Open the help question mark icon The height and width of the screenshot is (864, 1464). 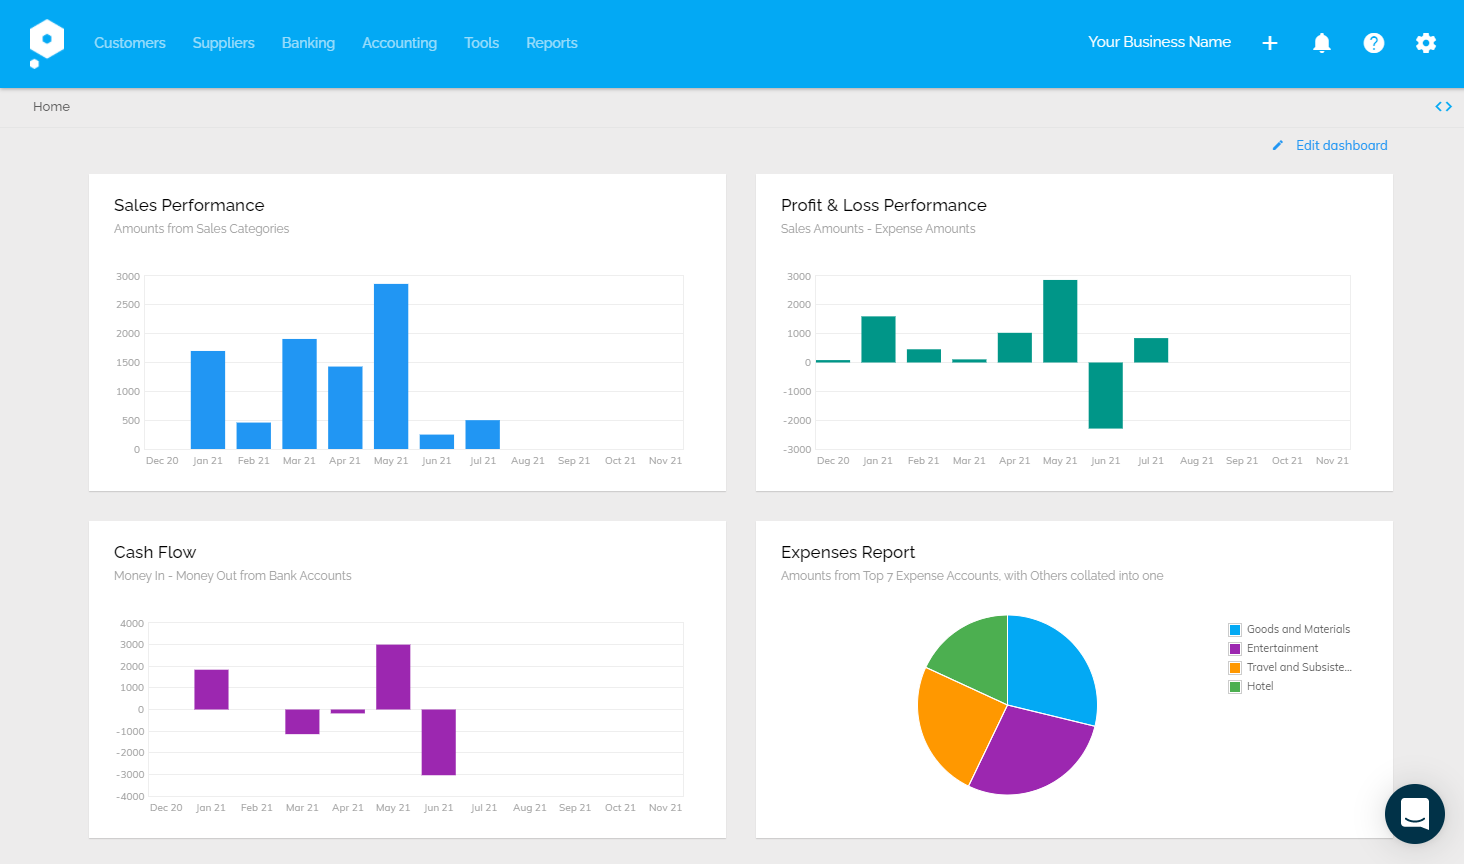1374,43
